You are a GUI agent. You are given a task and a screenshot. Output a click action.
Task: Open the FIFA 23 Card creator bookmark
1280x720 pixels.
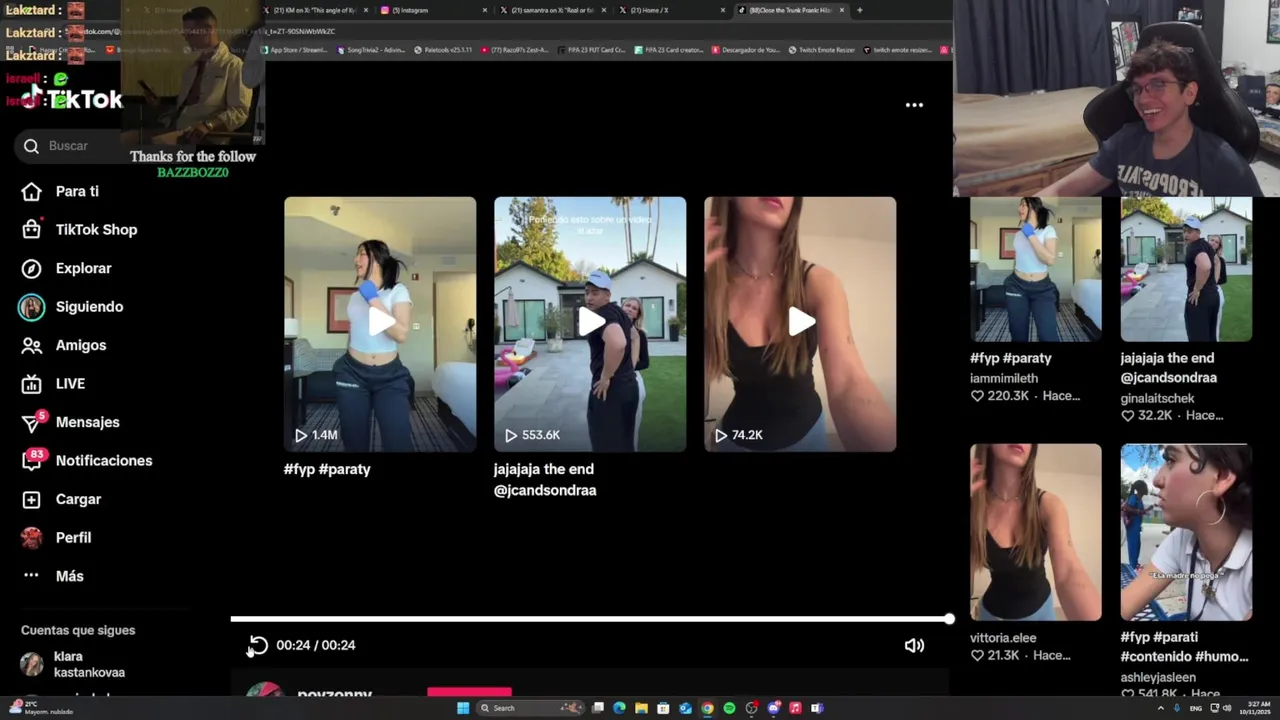671,49
